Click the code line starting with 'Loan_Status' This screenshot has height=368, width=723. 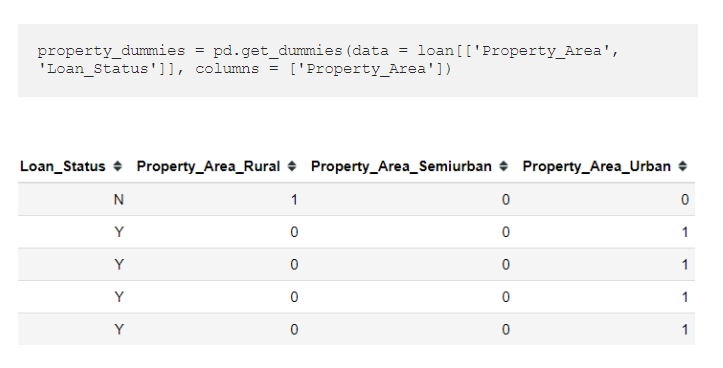click(x=244, y=69)
